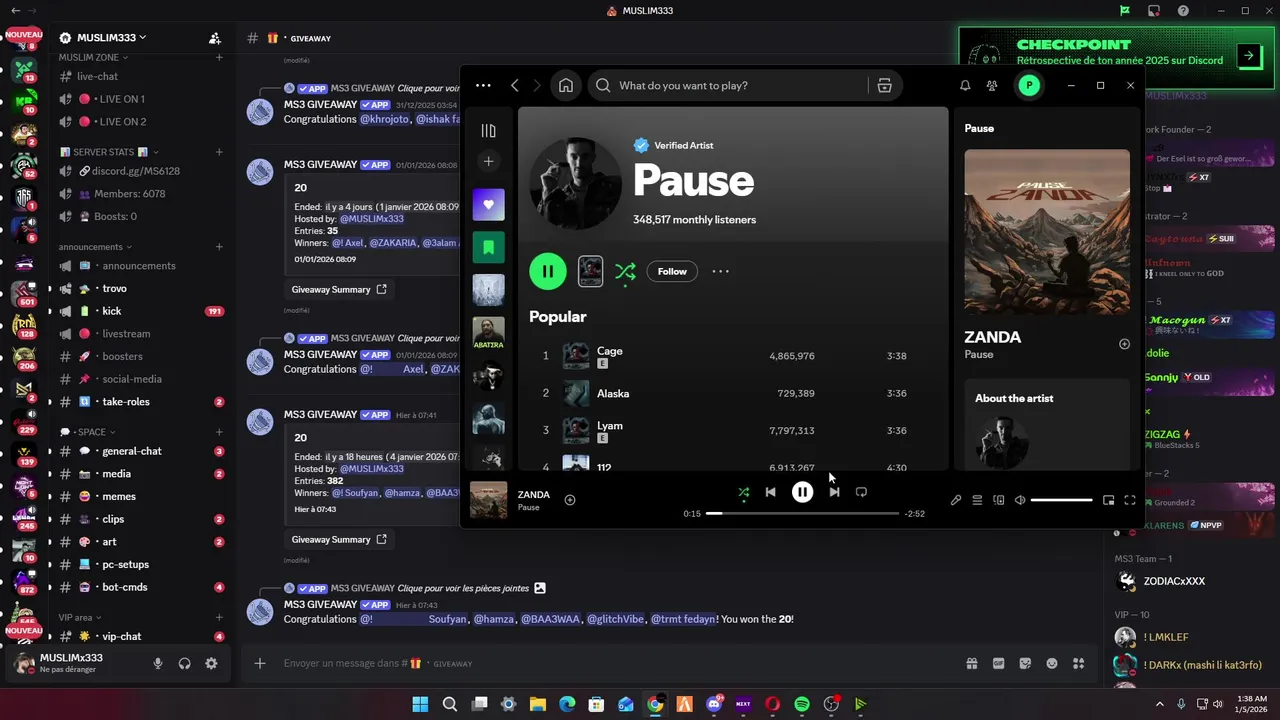1280x720 pixels.
Task: Collapse SERVER STATS category
Action: click(110, 152)
